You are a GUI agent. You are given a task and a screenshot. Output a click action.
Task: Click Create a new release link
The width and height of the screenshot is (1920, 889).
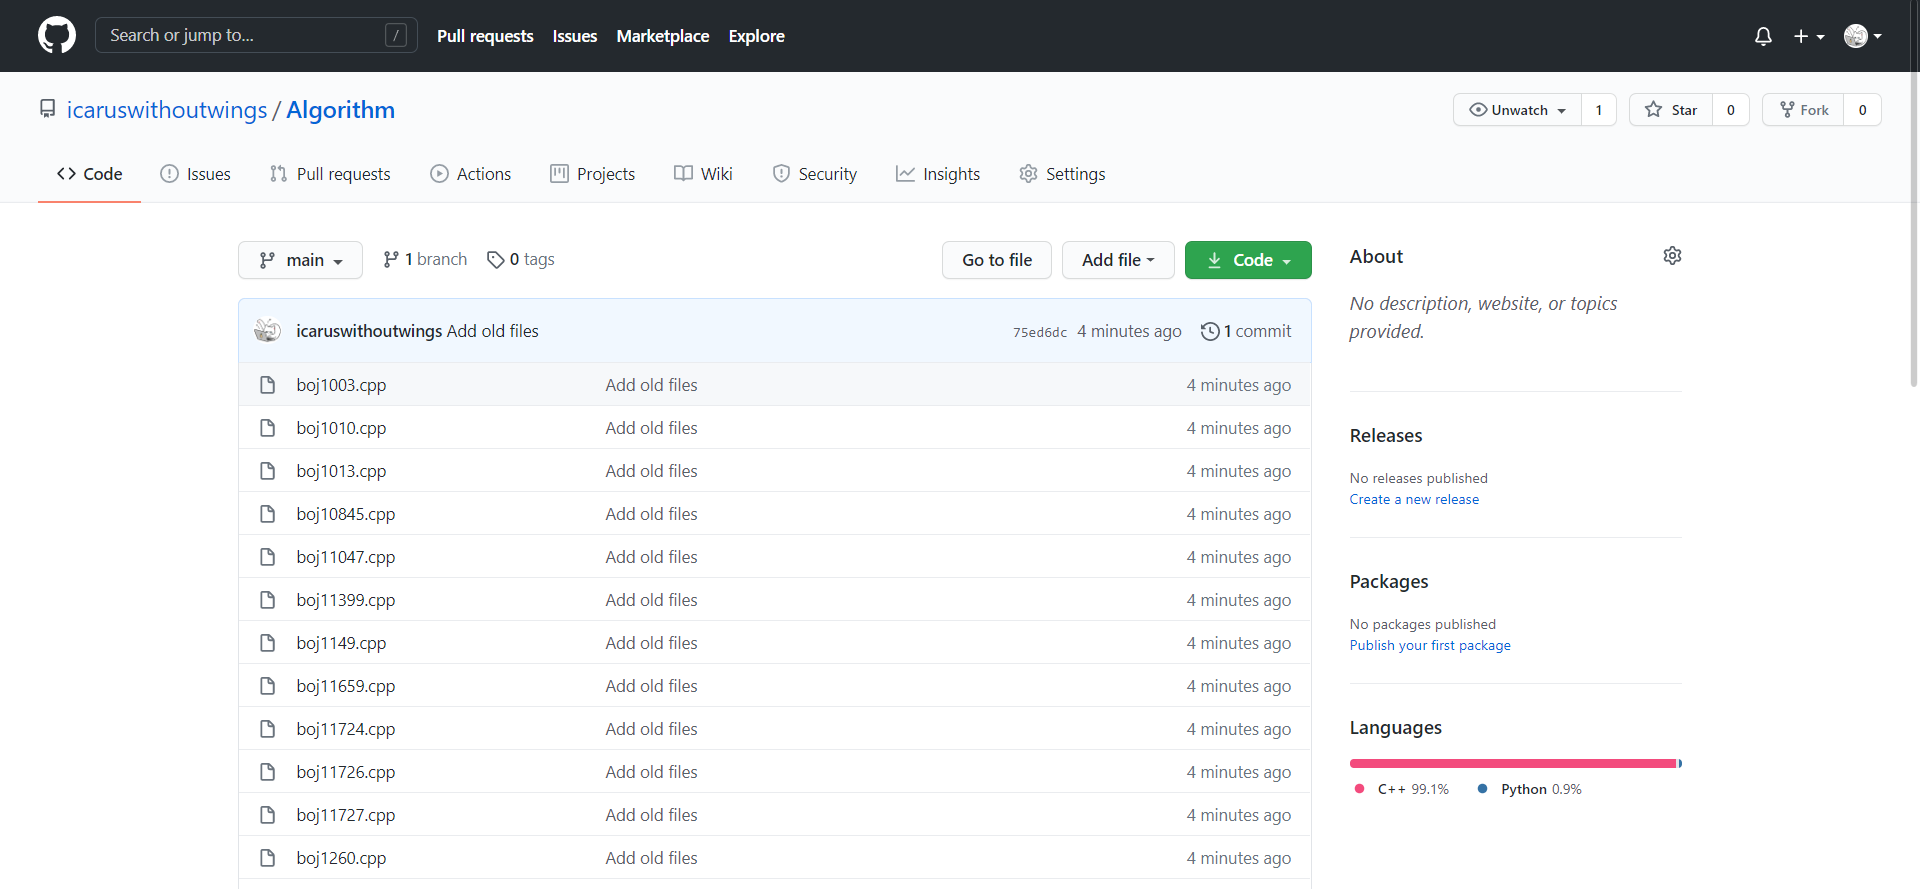point(1414,499)
